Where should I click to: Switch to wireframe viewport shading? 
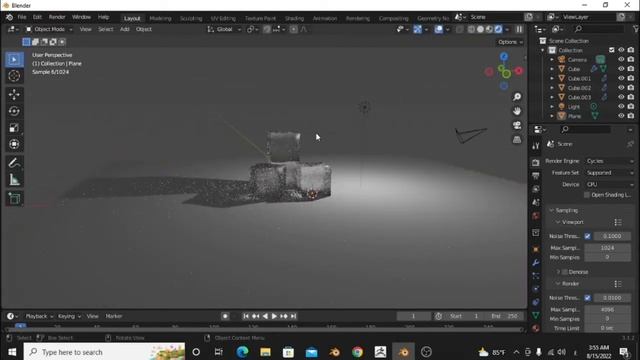[x=471, y=29]
